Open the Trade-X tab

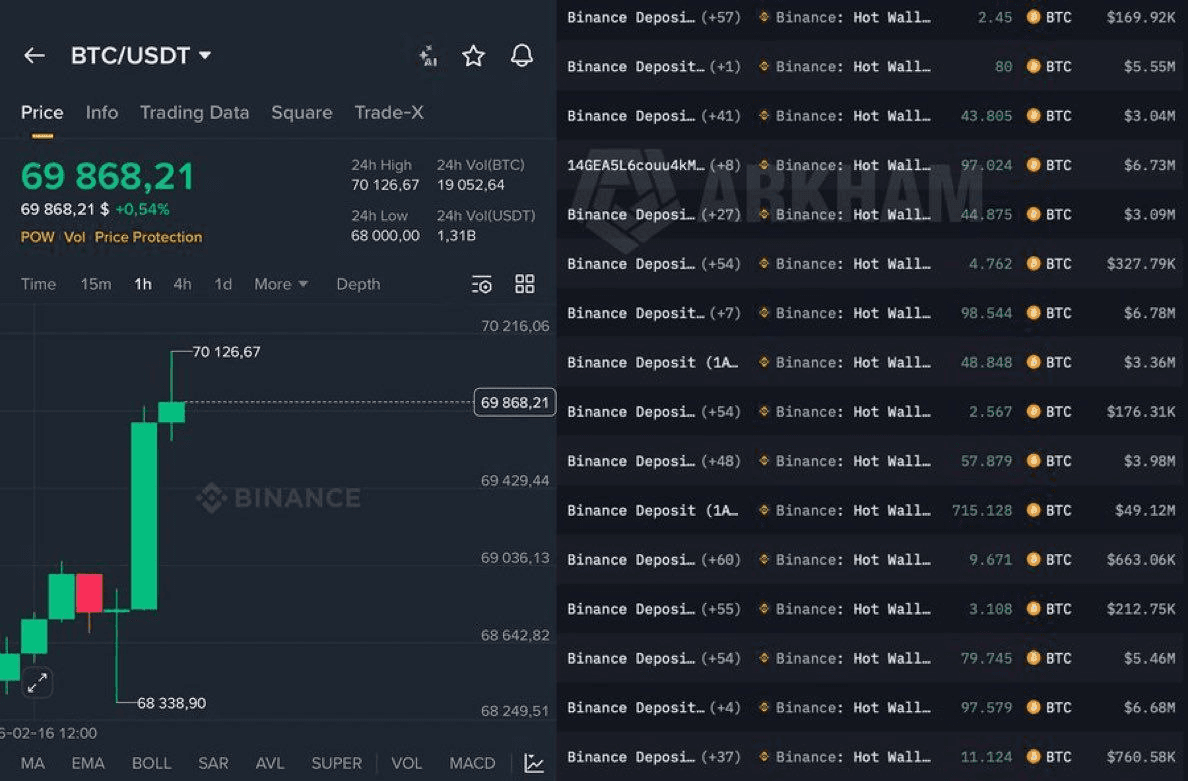(x=389, y=113)
